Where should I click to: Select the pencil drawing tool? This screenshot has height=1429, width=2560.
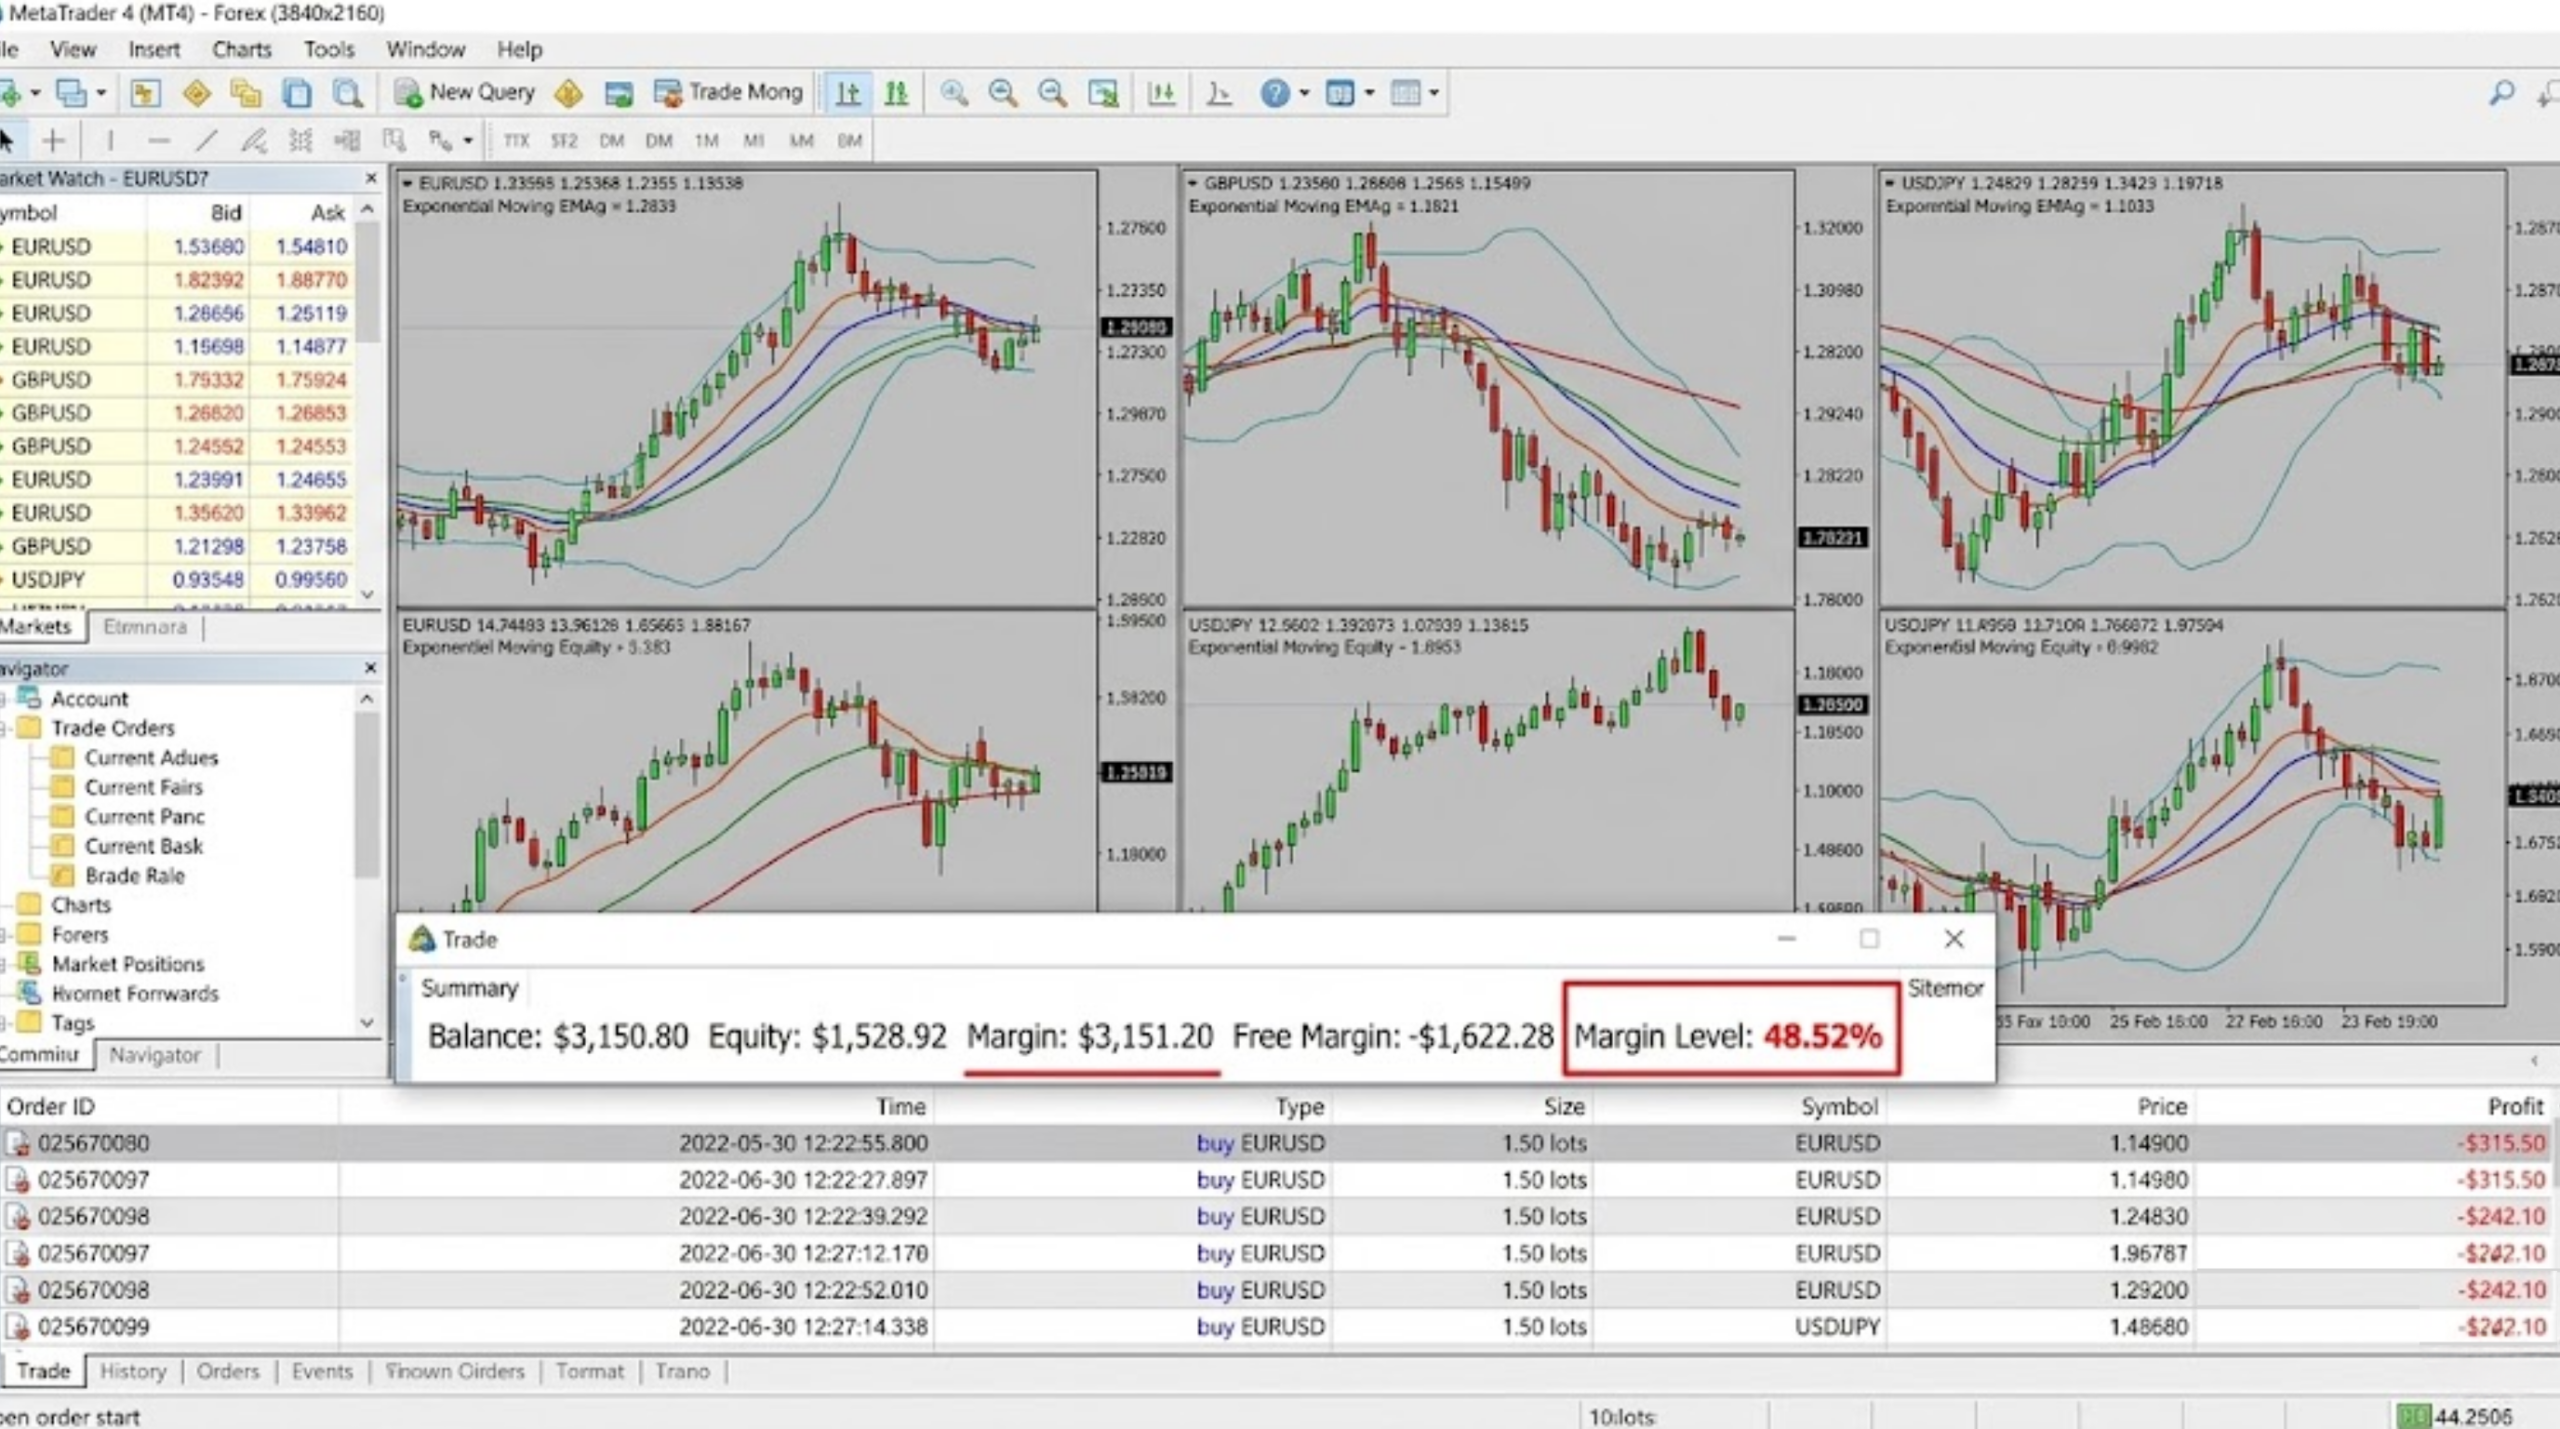[x=254, y=141]
